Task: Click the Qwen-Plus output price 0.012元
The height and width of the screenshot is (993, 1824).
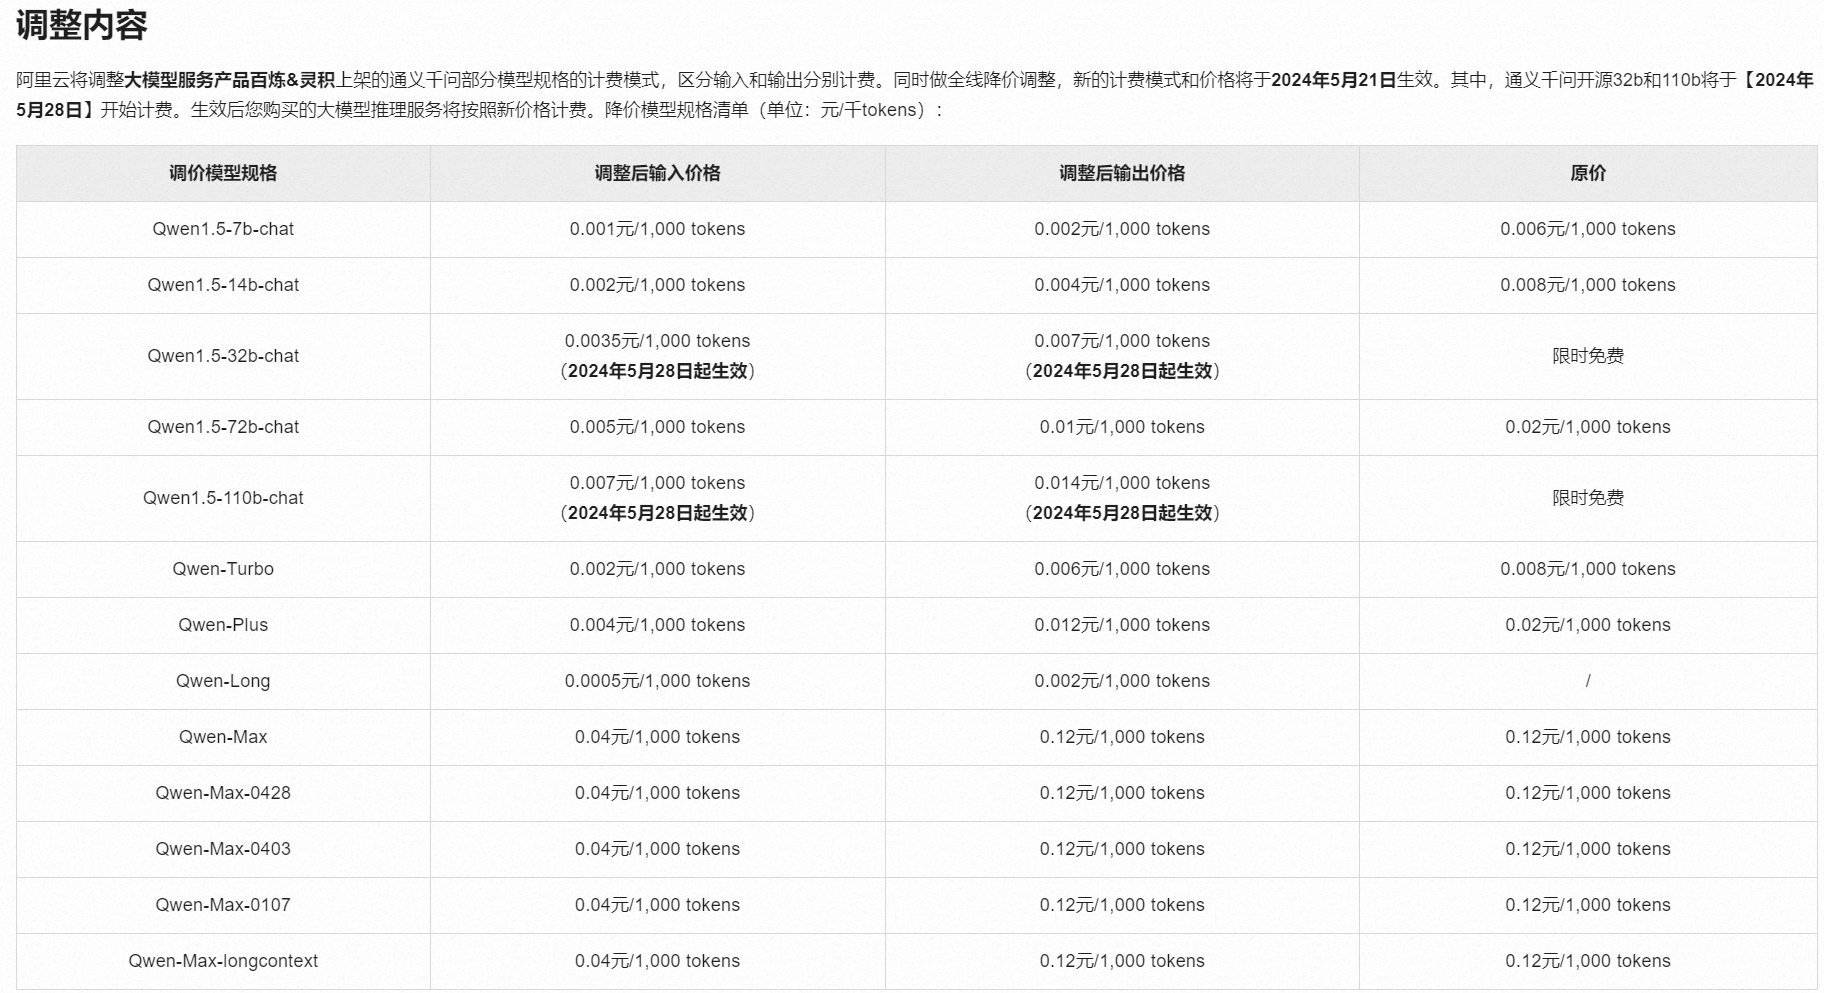Action: (x=1121, y=625)
